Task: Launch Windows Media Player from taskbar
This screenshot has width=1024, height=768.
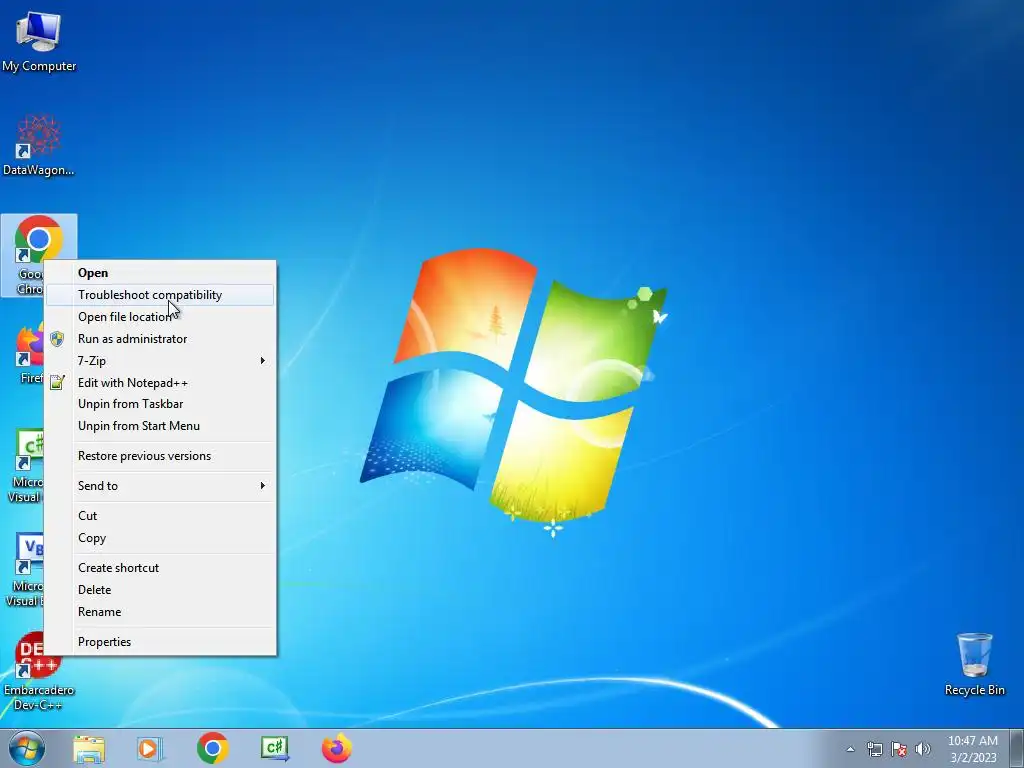Action: tap(150, 748)
